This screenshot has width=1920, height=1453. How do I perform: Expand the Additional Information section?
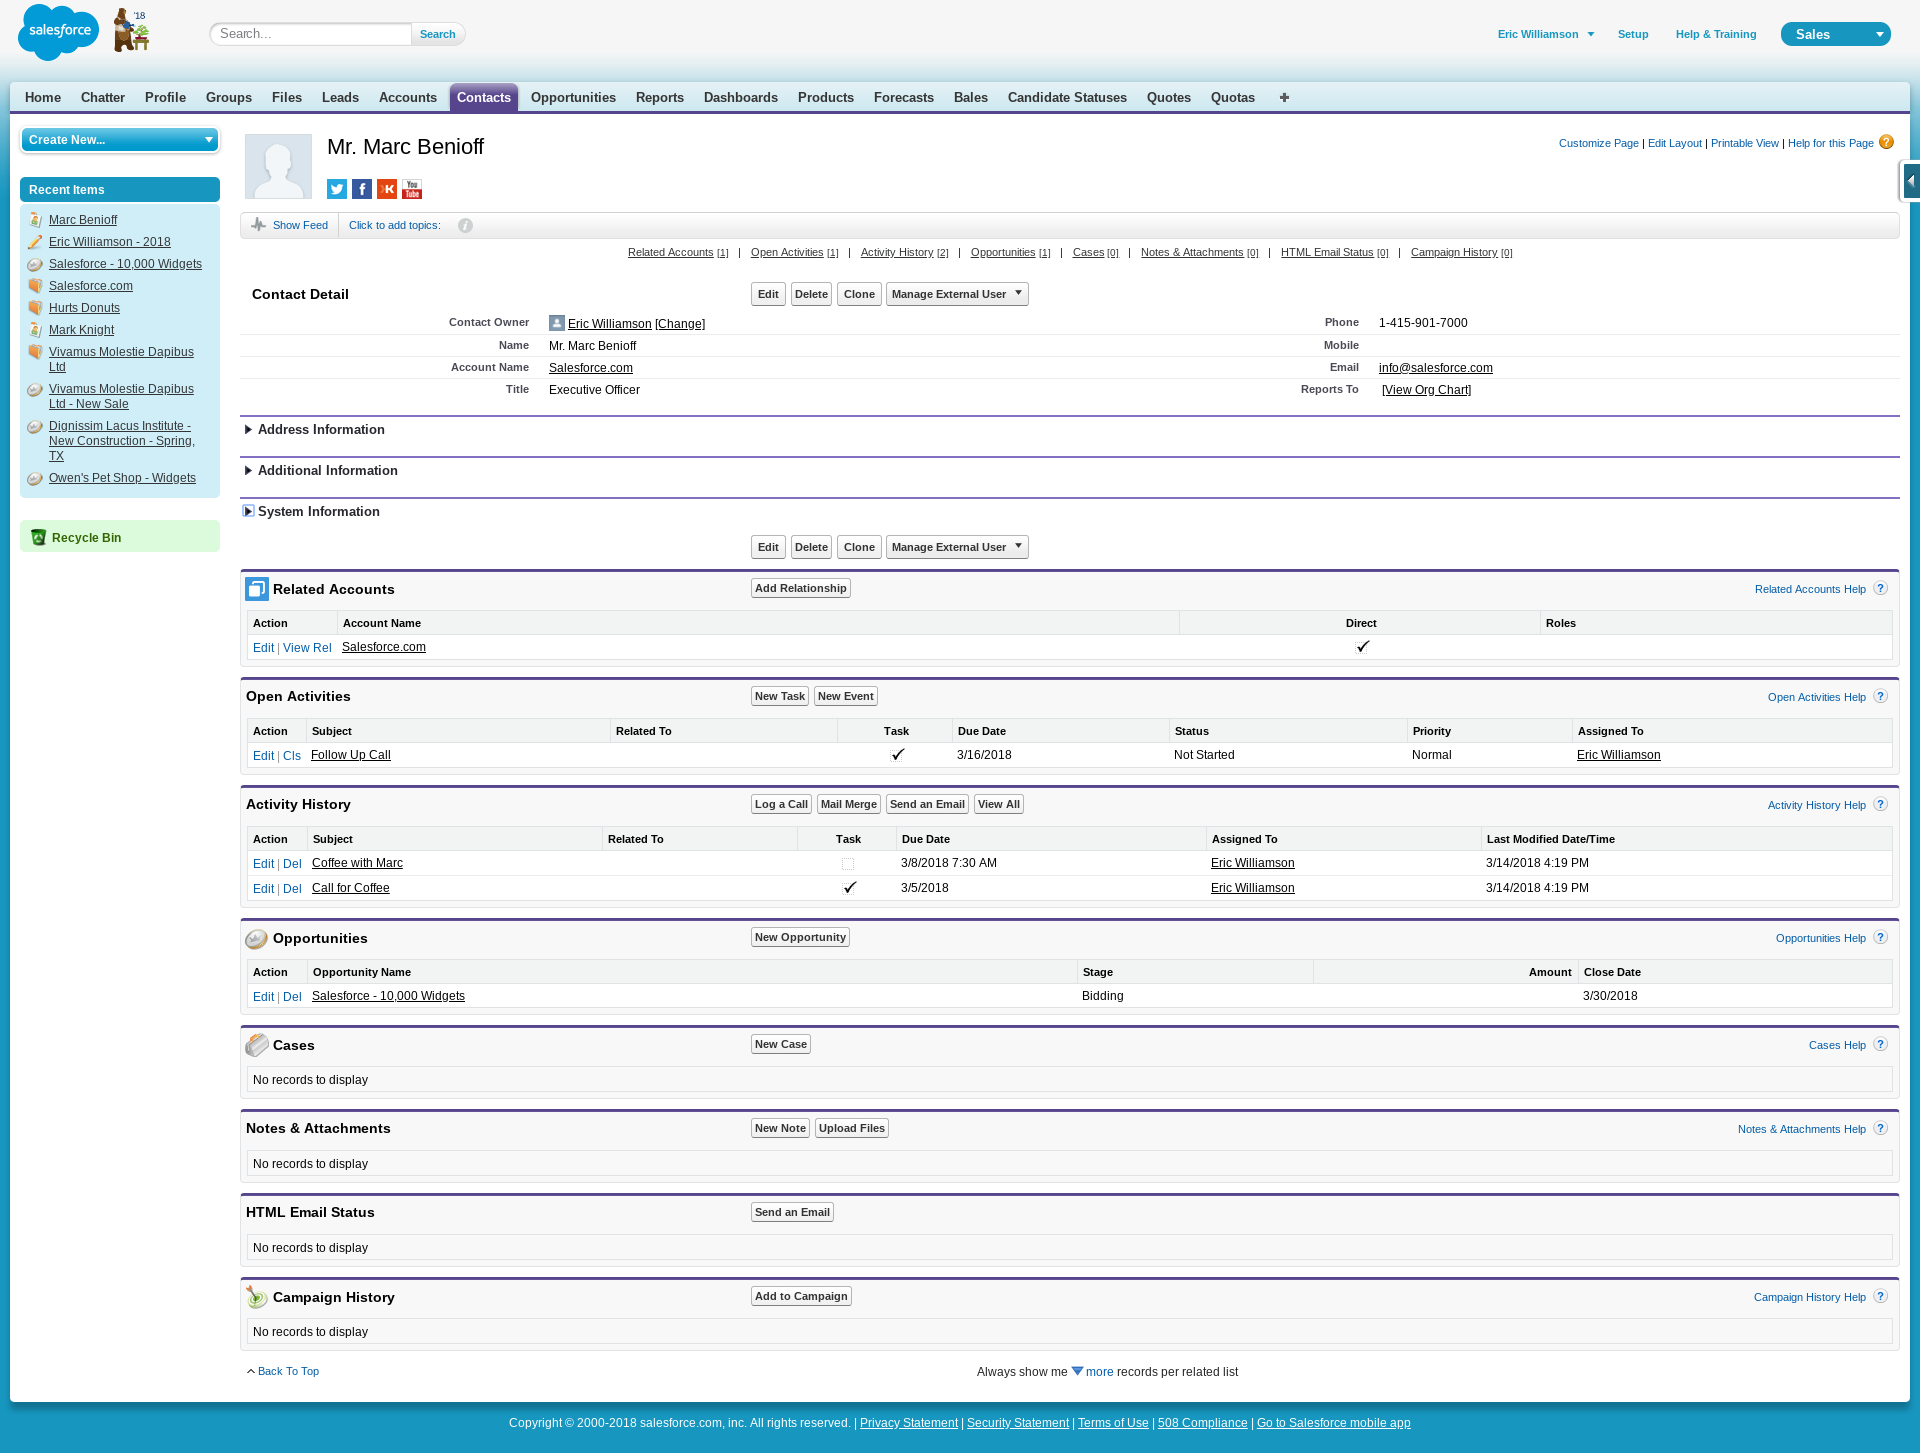[248, 471]
